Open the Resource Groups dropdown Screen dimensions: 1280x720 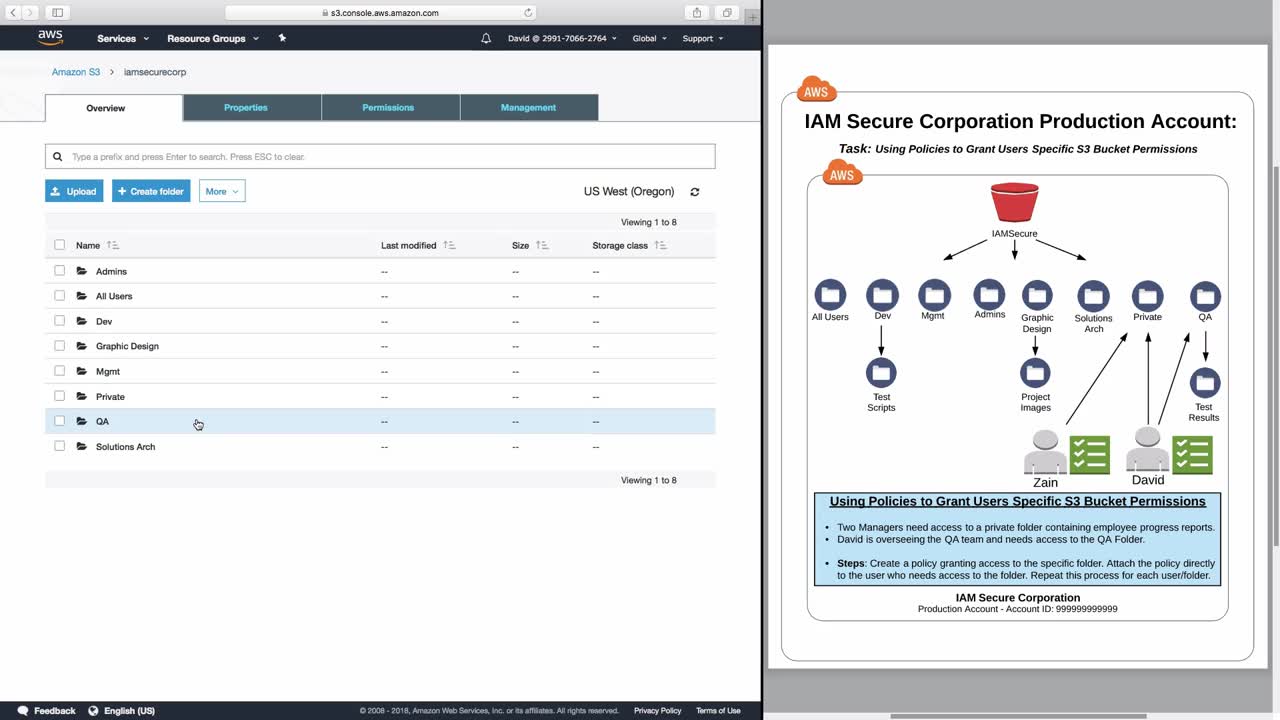point(213,38)
